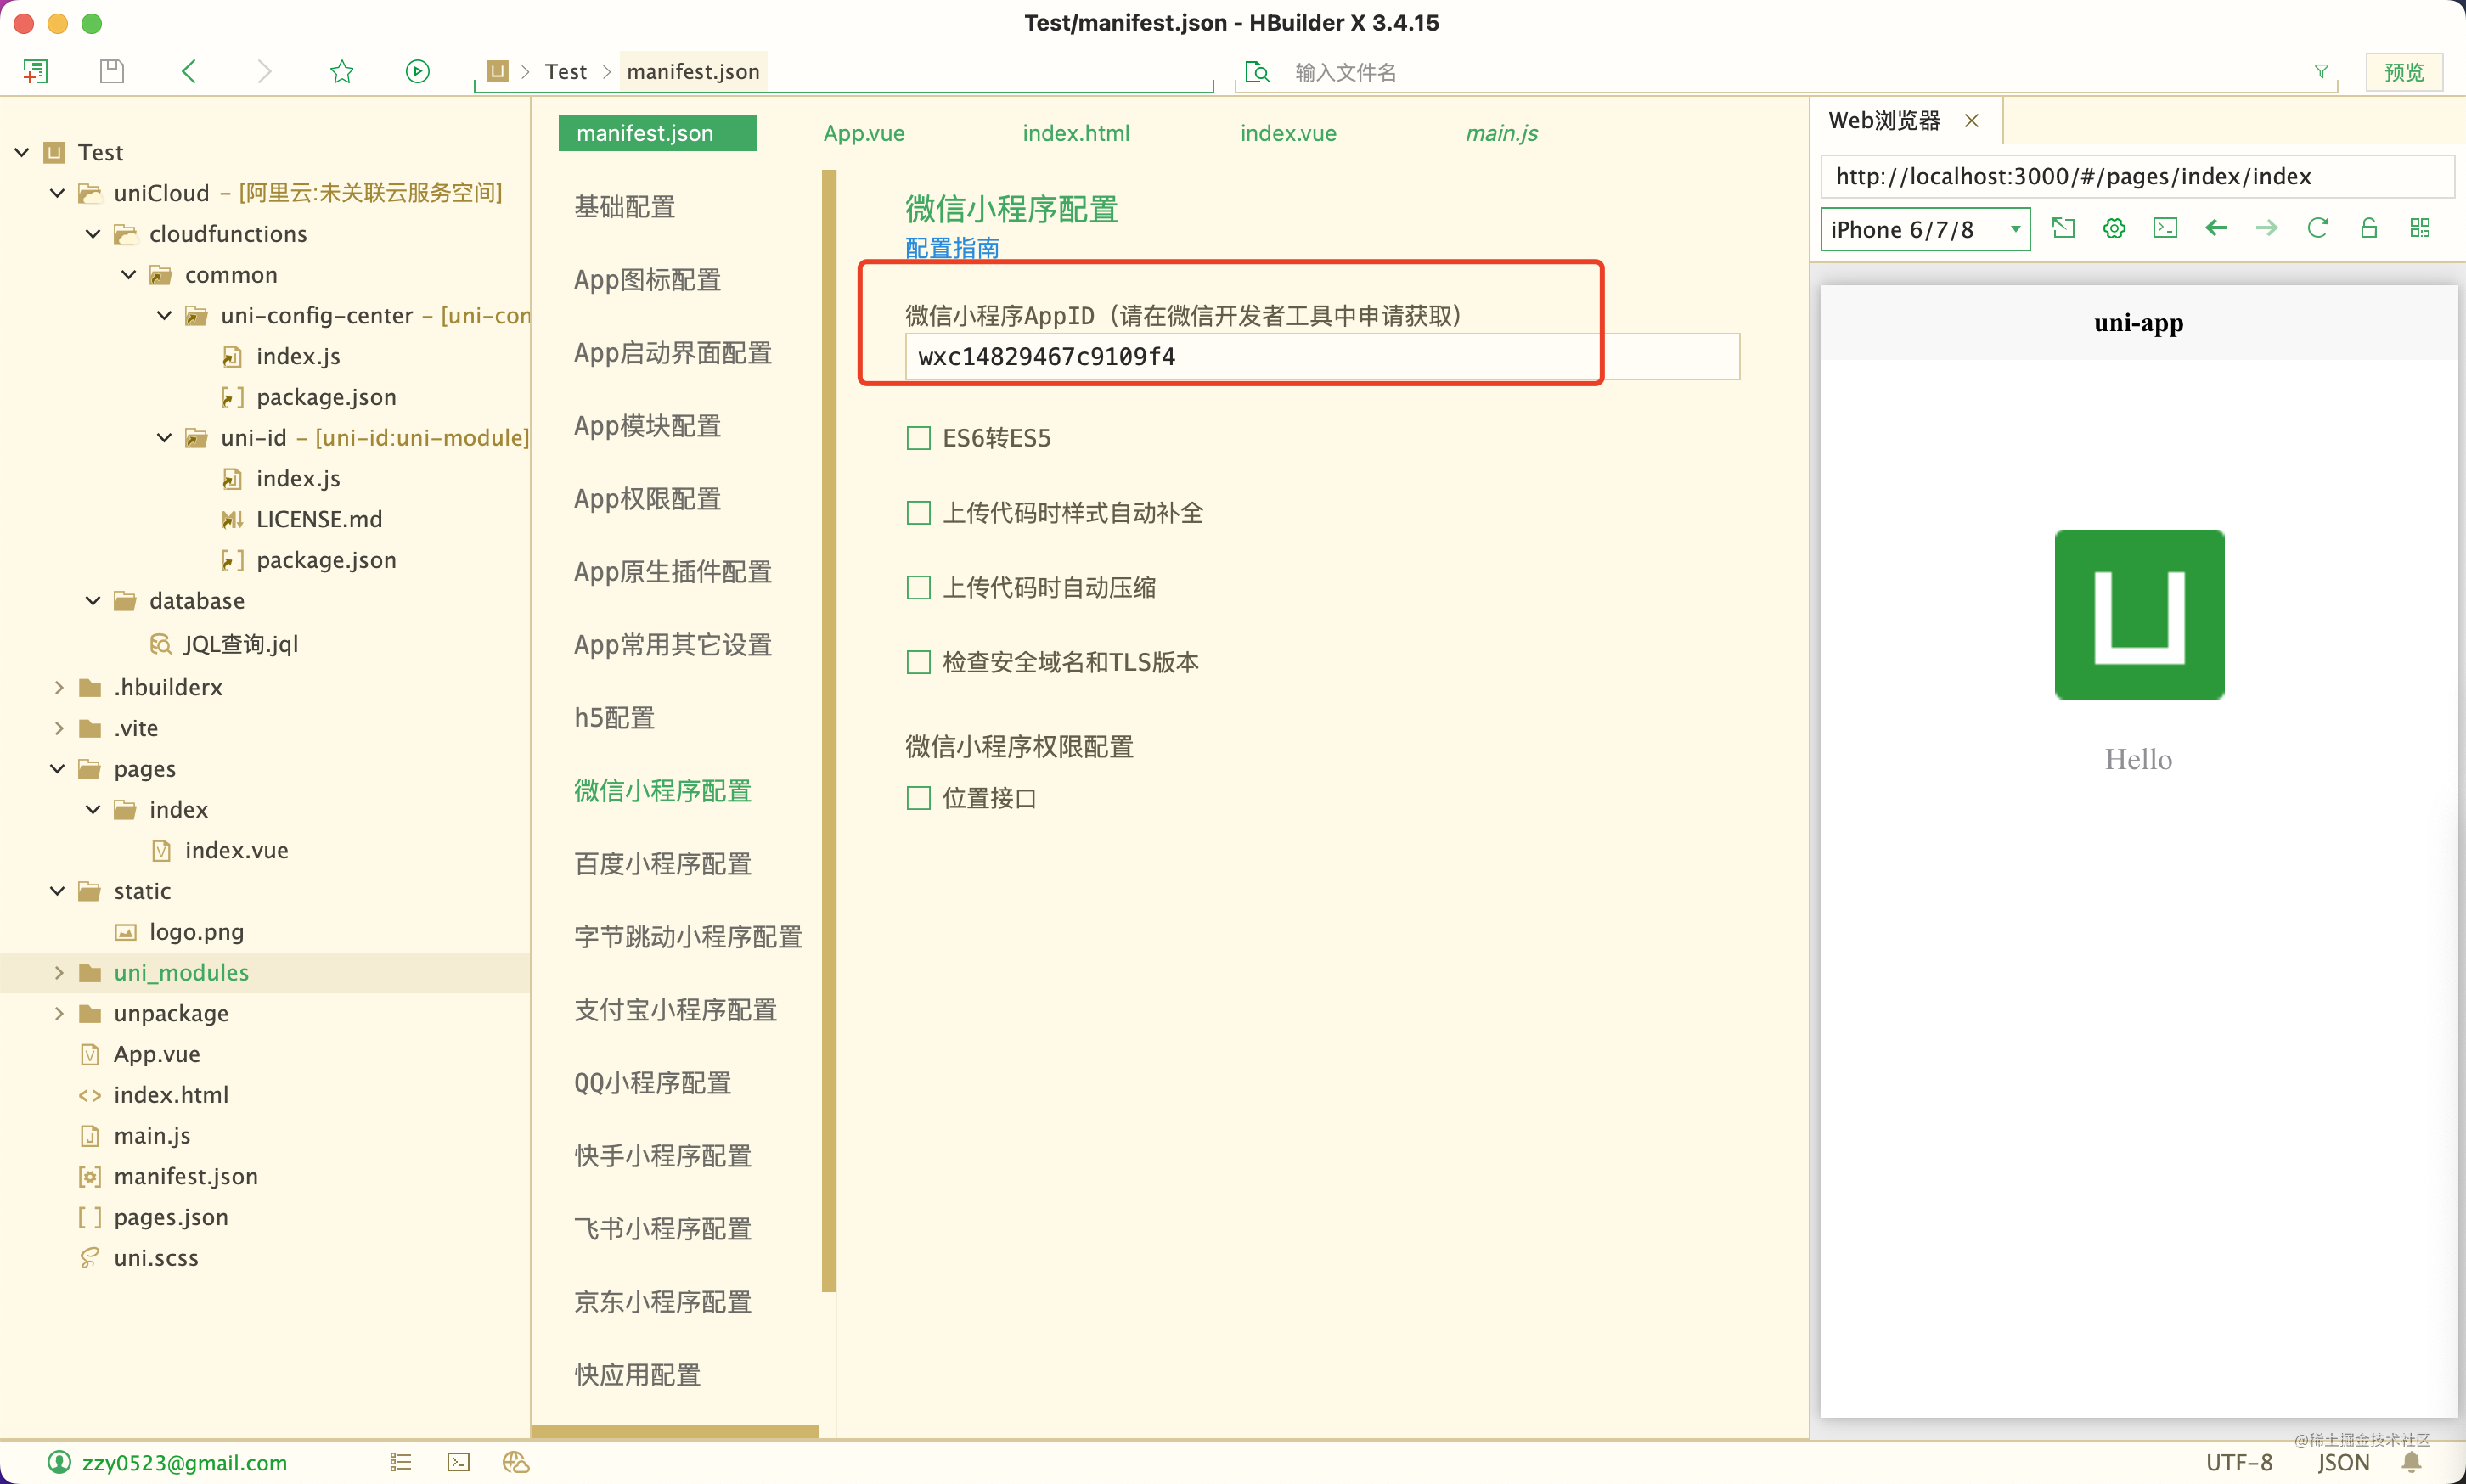Open the iPhone 6/7/8 device dropdown
2466x1484 pixels.
point(1925,229)
